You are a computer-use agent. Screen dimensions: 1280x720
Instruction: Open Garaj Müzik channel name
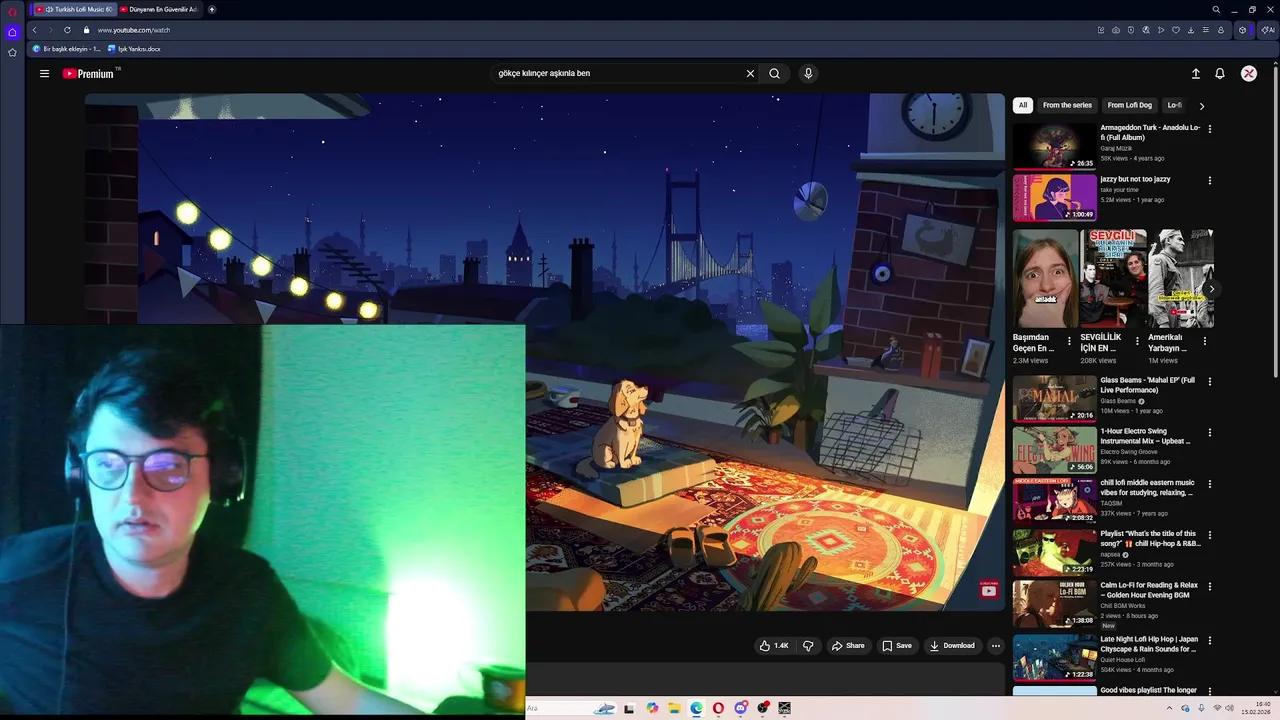pos(1116,148)
